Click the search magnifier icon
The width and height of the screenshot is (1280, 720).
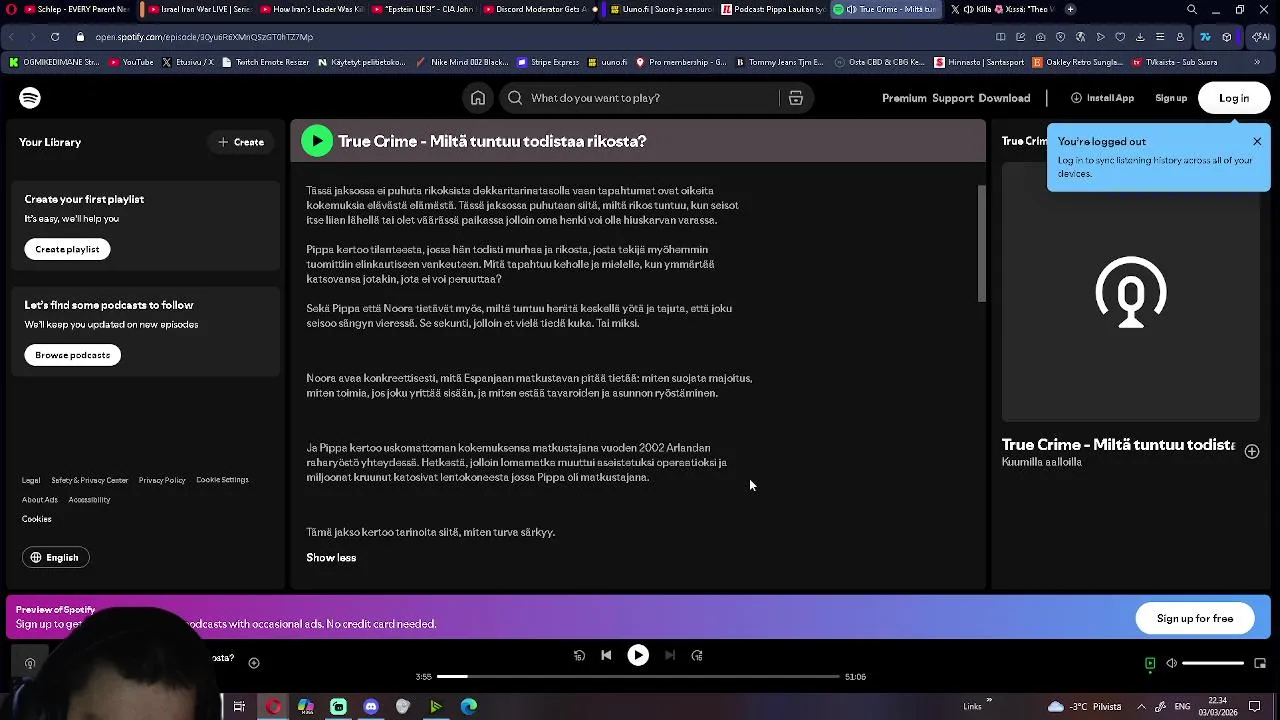point(515,98)
